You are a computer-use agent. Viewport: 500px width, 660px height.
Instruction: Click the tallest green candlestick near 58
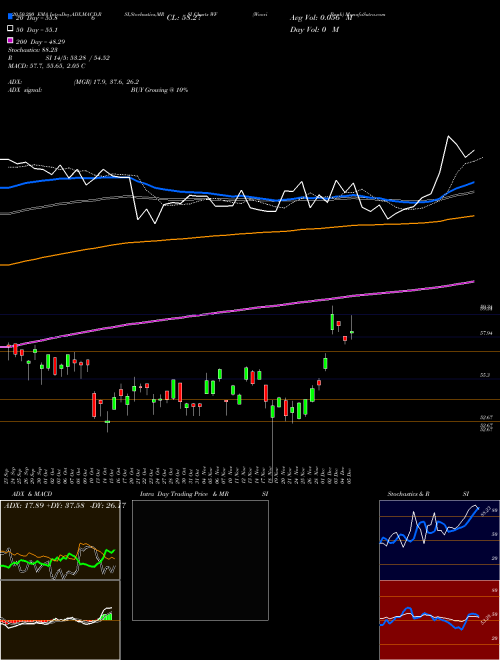pos(332,322)
